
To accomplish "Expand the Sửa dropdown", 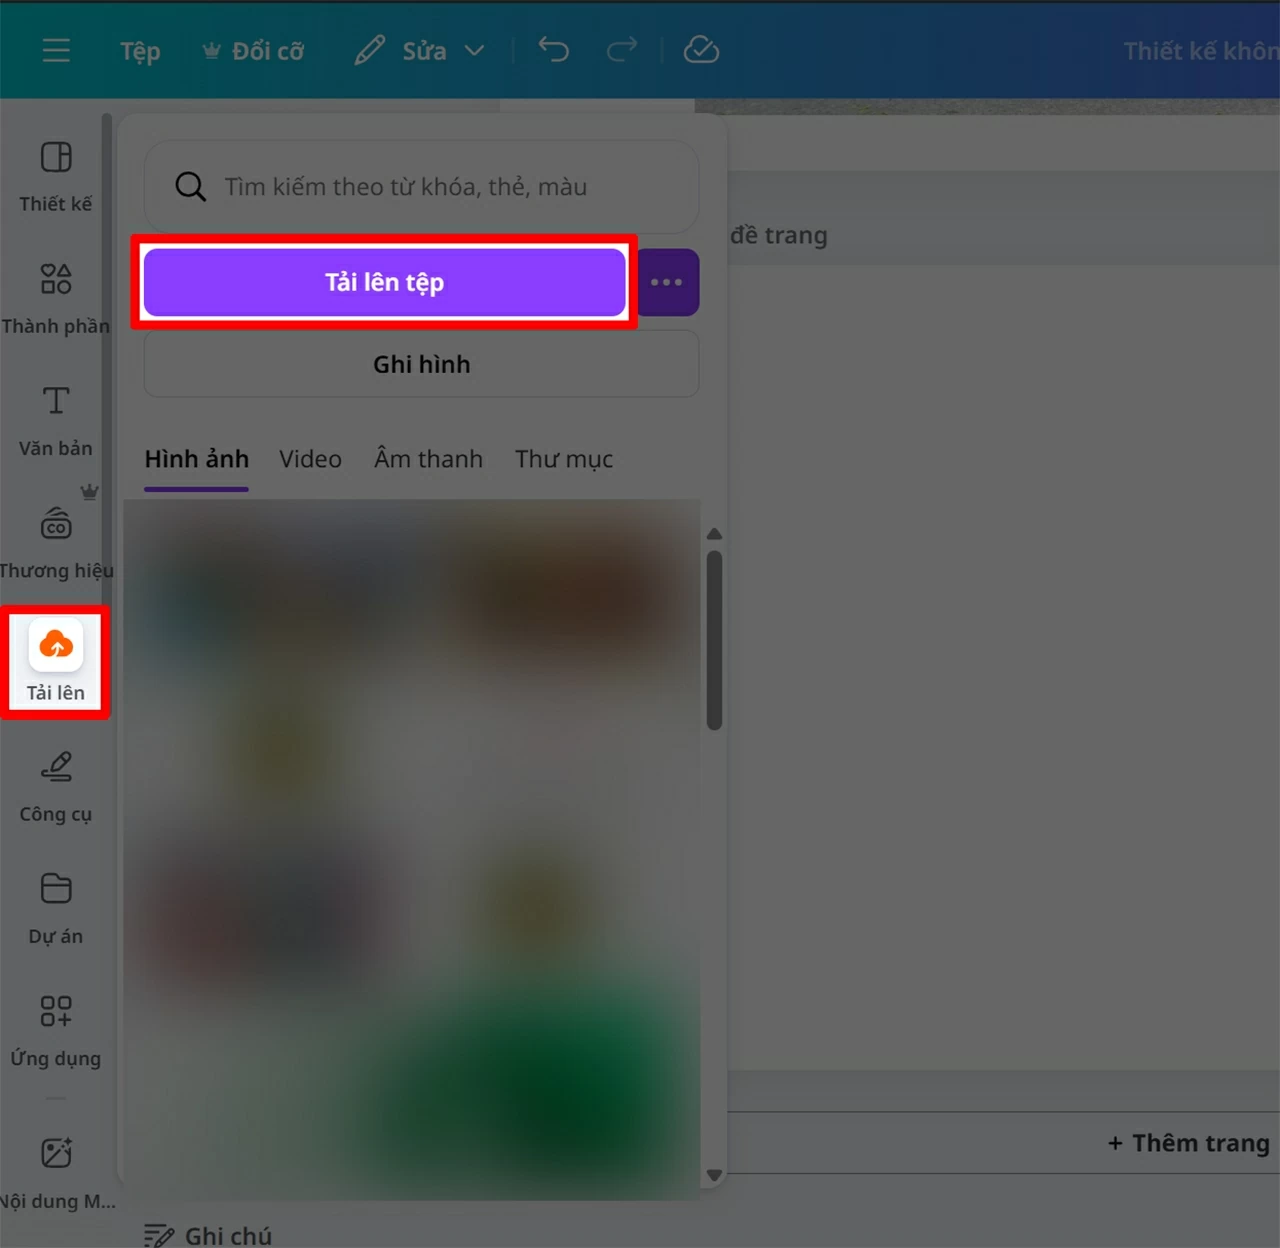I will [474, 50].
